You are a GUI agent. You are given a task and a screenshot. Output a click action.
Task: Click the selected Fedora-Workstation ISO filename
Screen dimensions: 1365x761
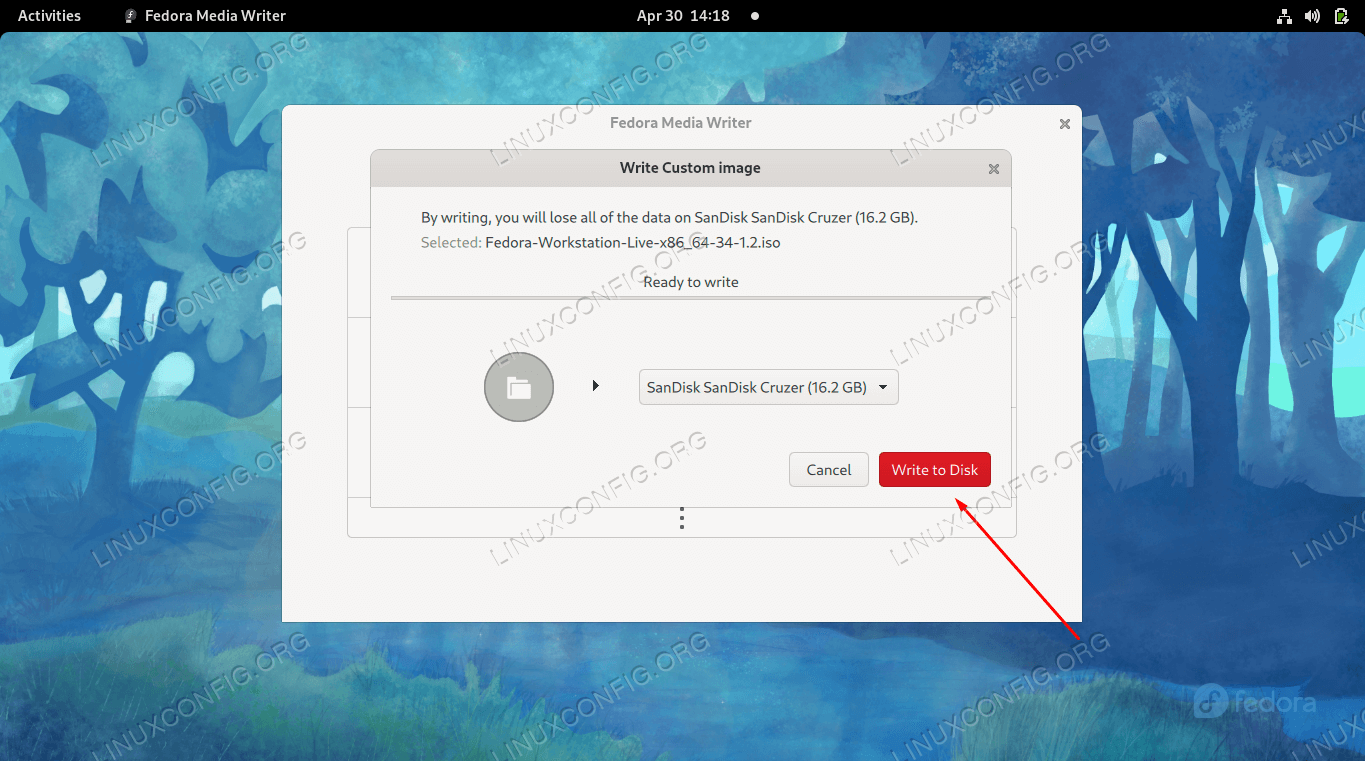pos(632,242)
